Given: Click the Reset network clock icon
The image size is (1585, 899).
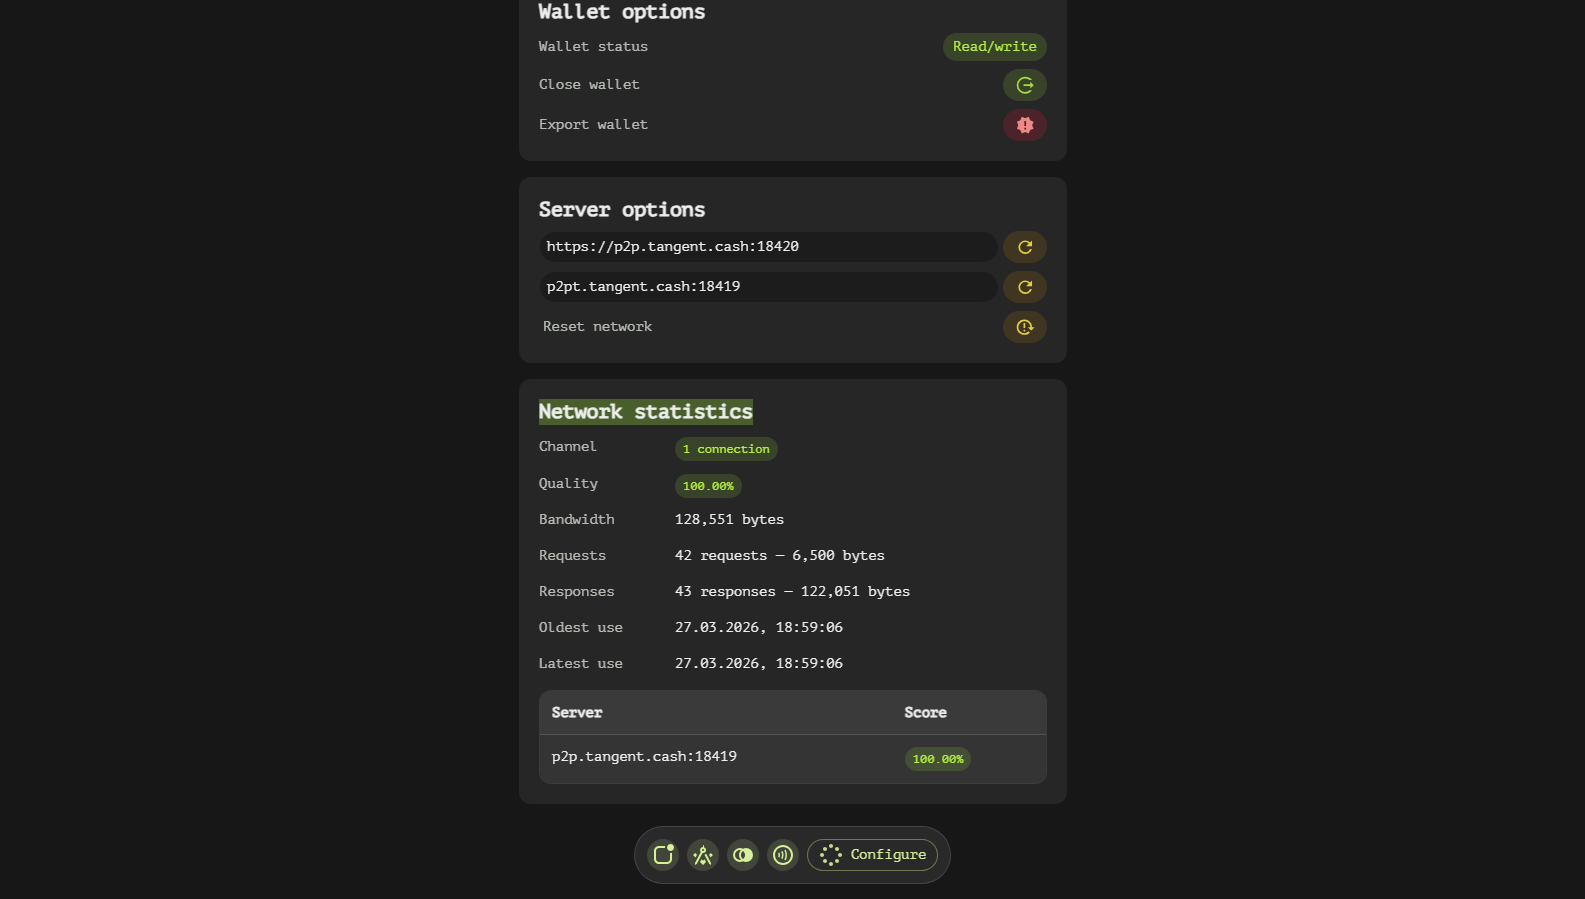Looking at the screenshot, I should click(x=1024, y=327).
